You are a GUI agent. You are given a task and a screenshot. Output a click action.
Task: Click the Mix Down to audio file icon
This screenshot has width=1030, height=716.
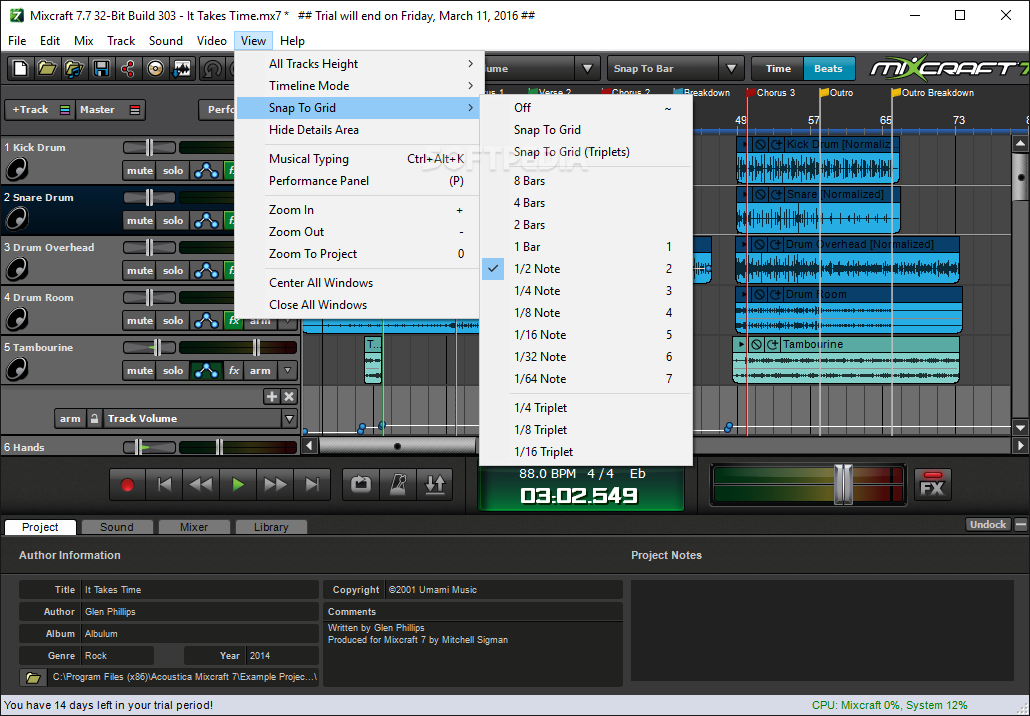pos(182,68)
